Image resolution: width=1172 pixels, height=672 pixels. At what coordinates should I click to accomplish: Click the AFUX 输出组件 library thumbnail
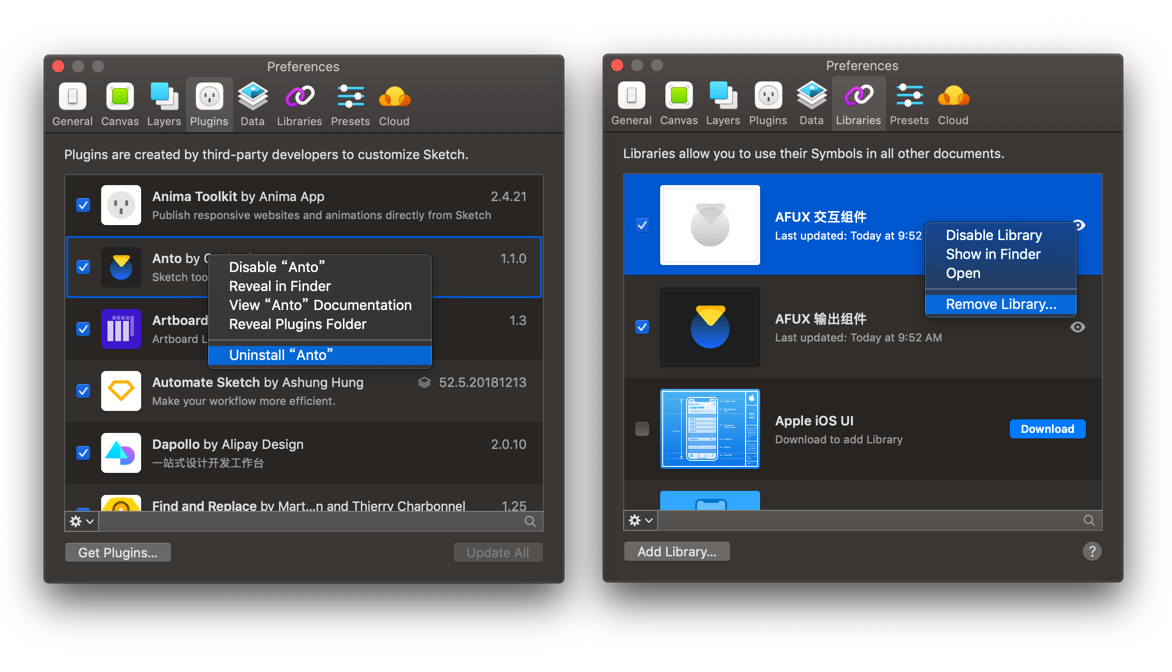[x=710, y=327]
